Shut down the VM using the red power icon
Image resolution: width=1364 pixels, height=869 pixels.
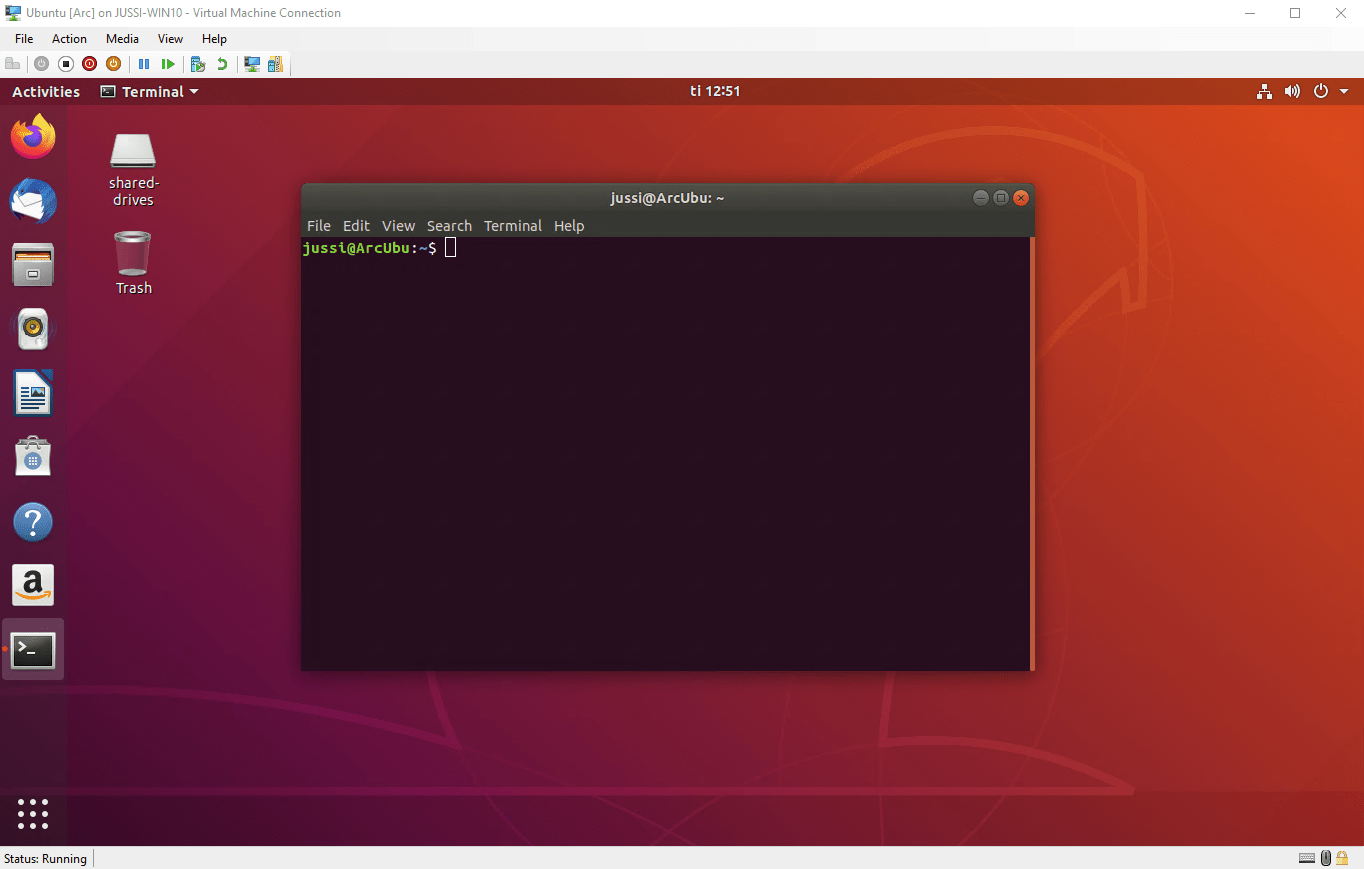(x=90, y=64)
